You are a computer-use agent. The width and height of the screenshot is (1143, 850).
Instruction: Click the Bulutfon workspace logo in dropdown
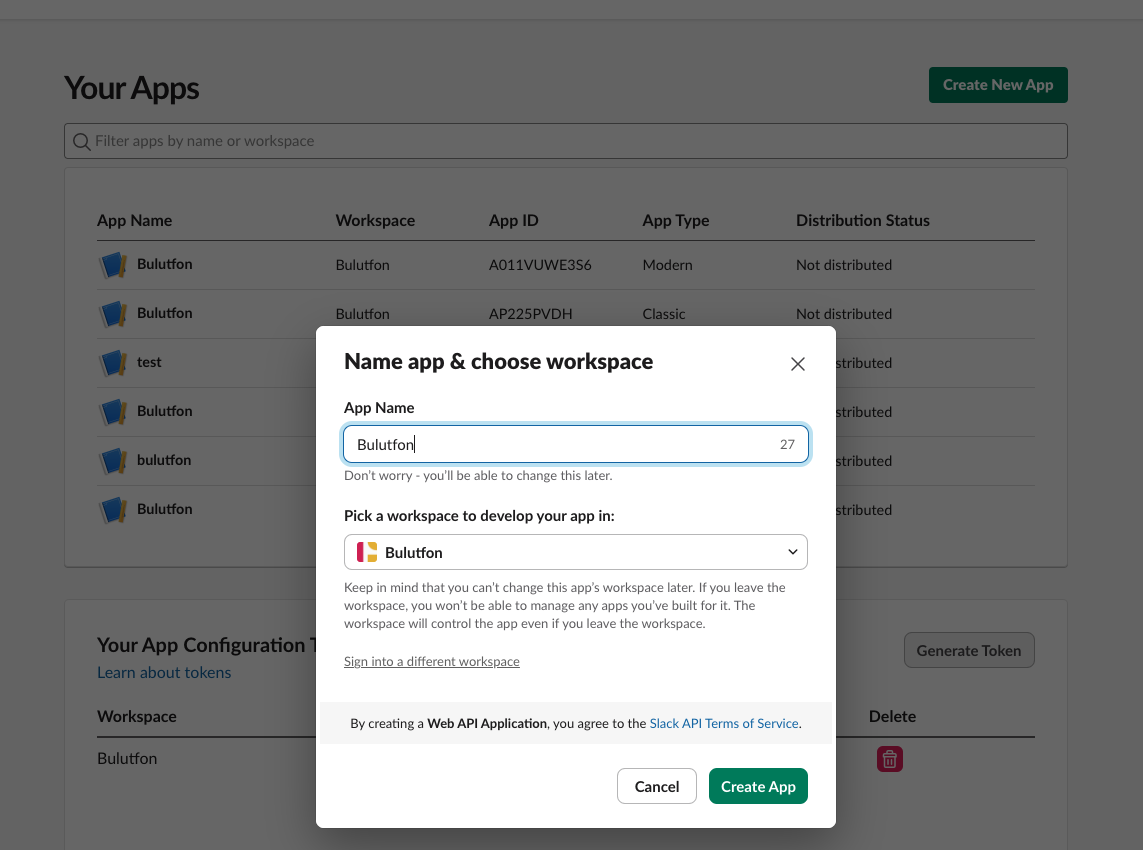click(x=367, y=552)
